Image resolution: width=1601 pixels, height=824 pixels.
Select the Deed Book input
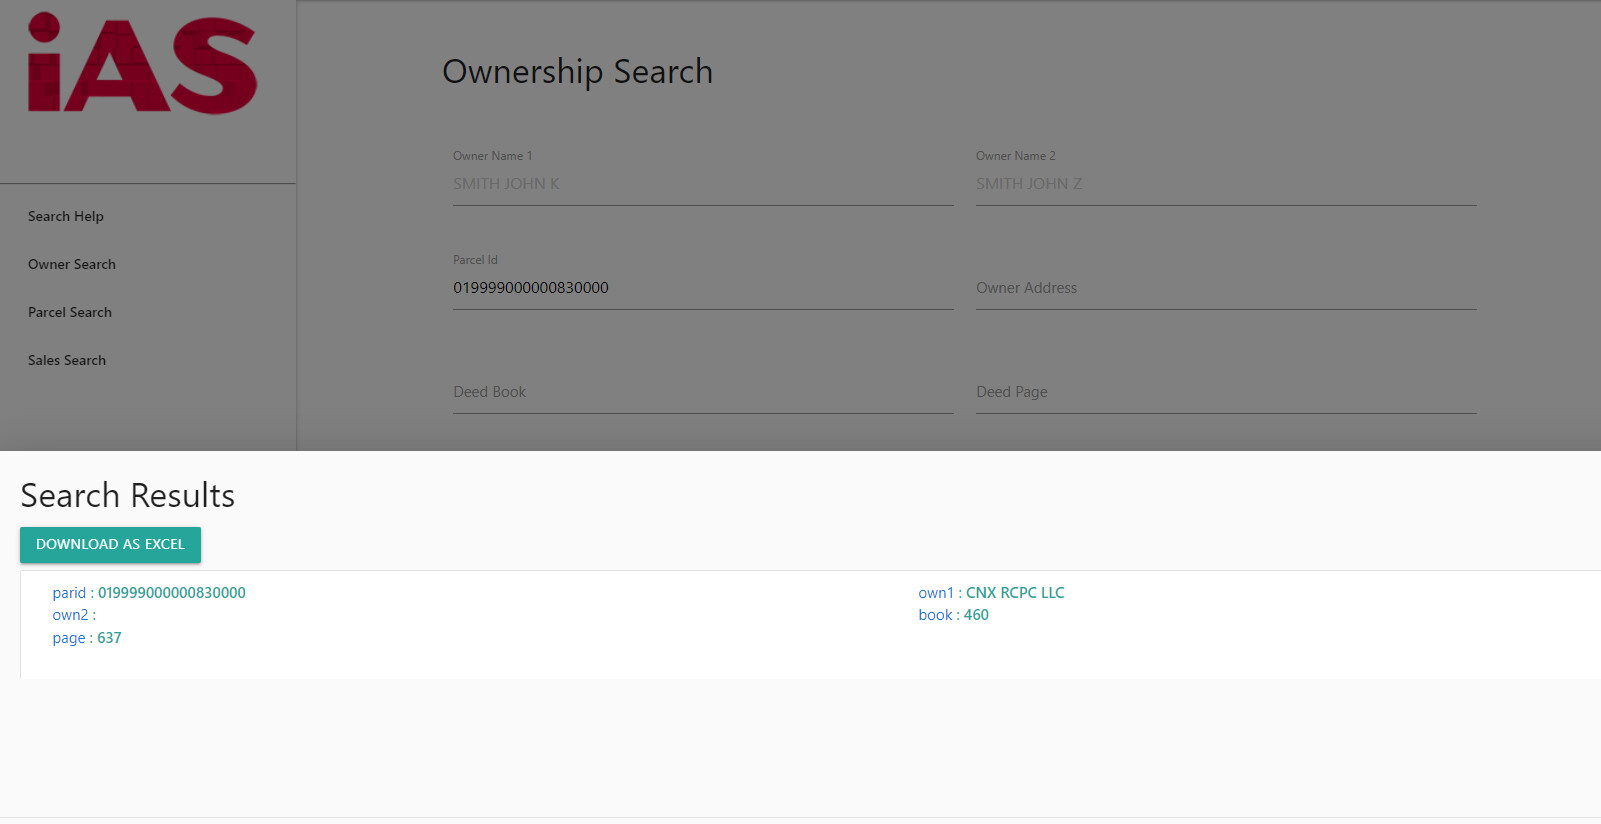(x=703, y=392)
